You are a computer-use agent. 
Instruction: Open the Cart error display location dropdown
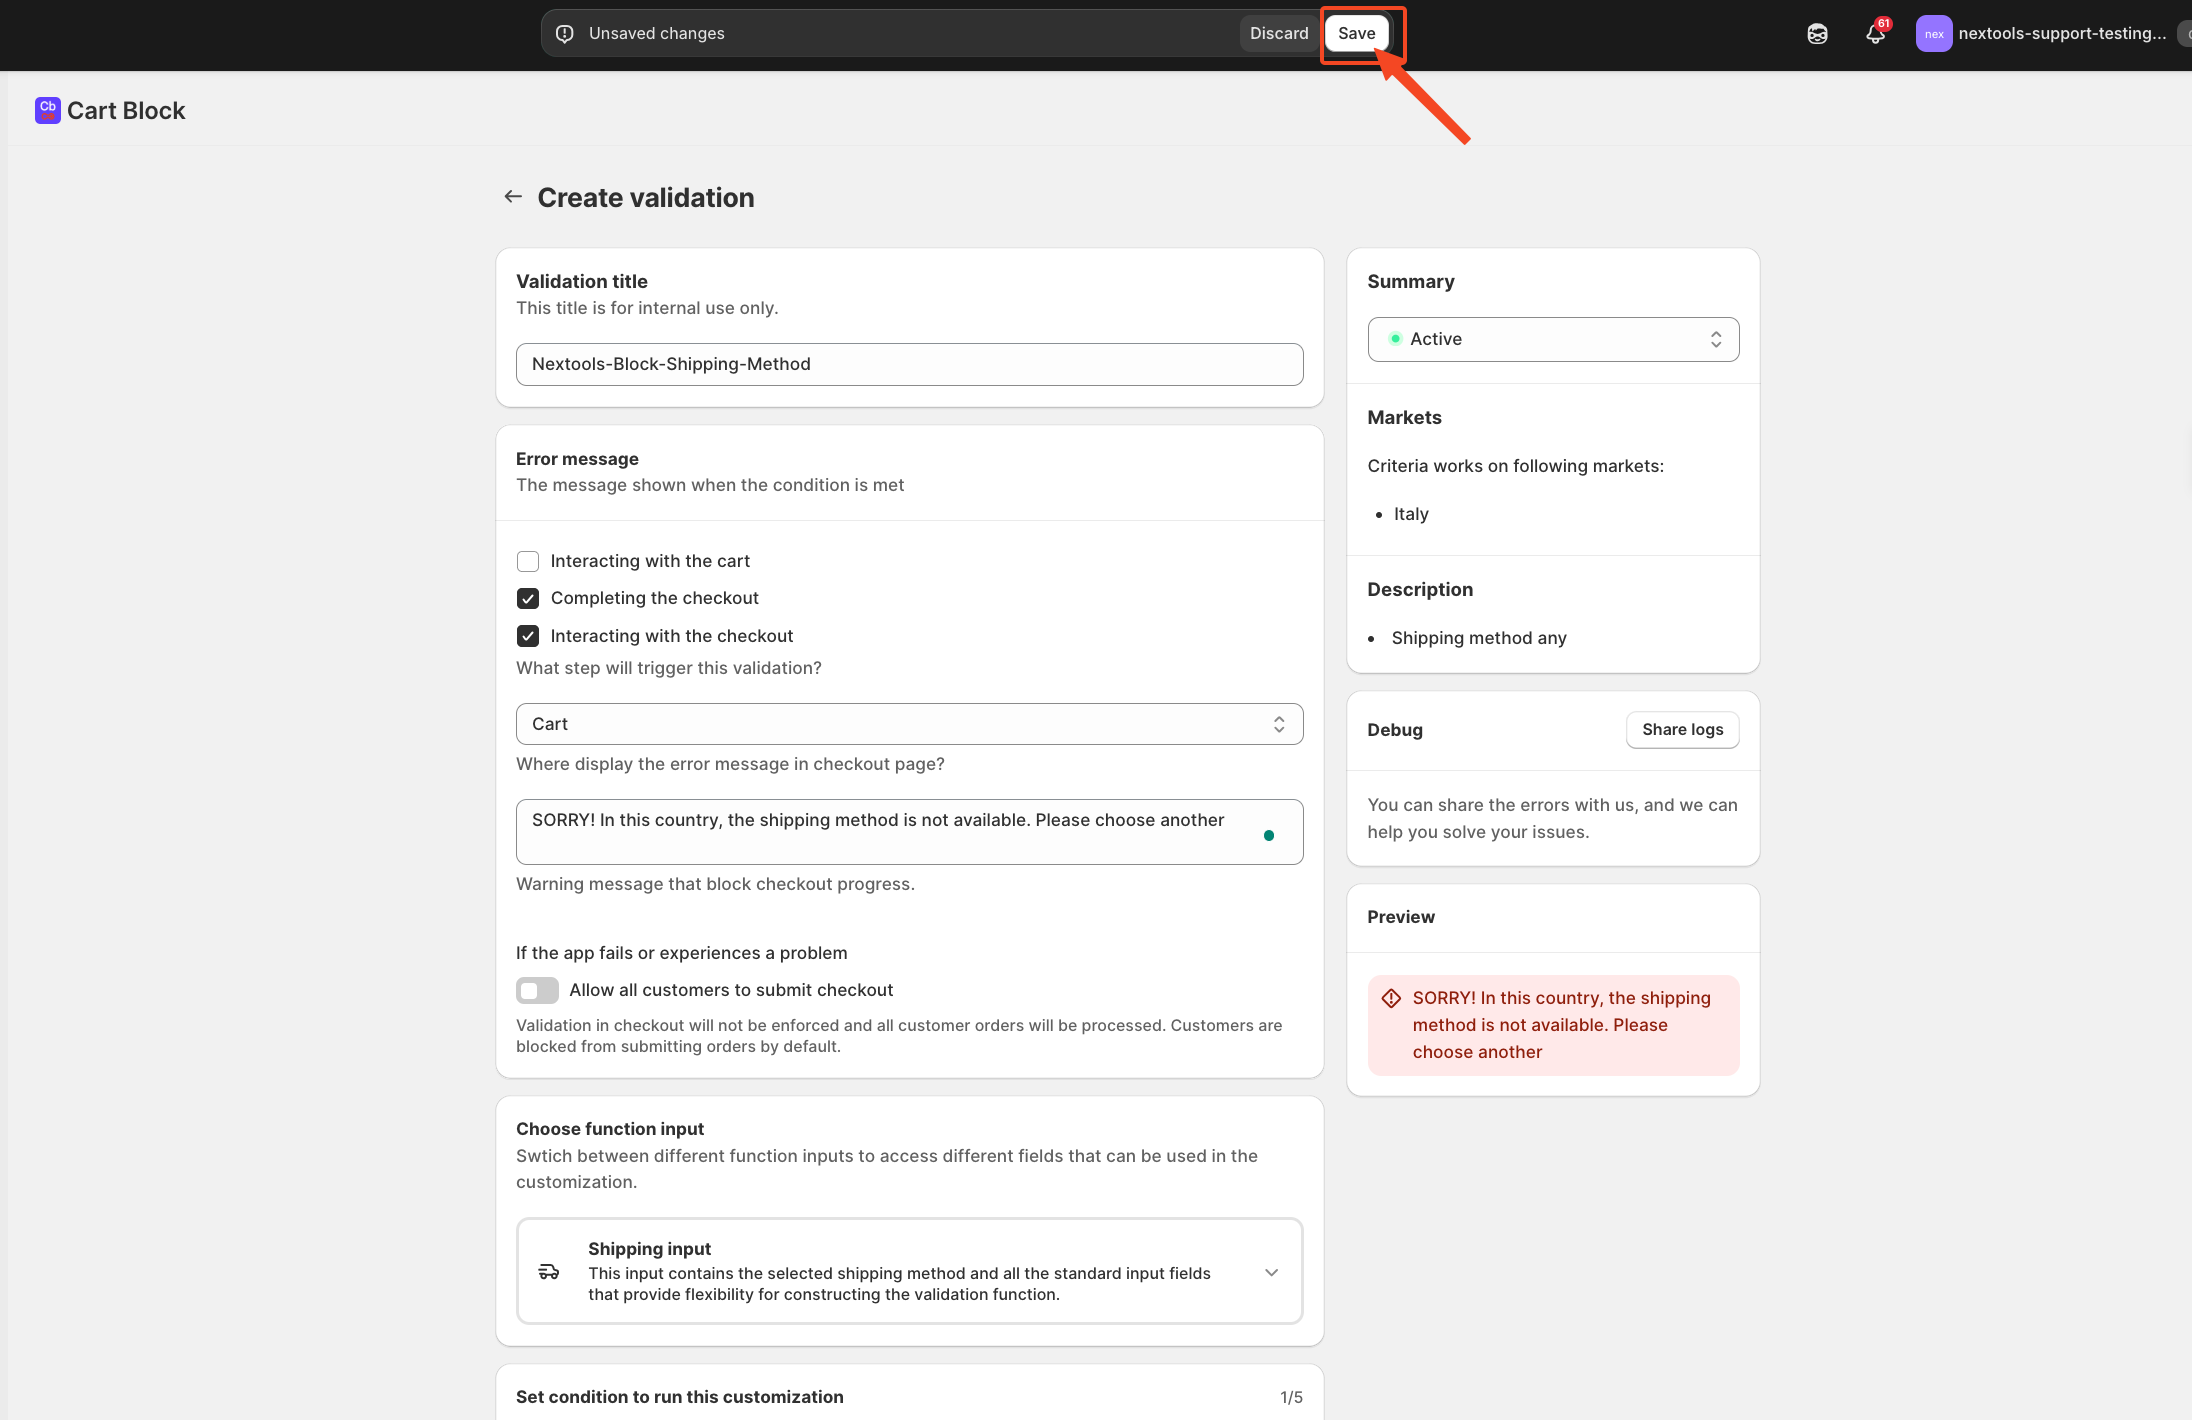tap(909, 724)
